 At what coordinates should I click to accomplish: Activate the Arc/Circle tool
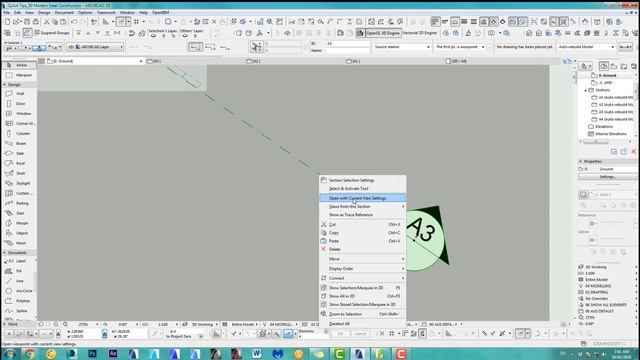[19, 291]
